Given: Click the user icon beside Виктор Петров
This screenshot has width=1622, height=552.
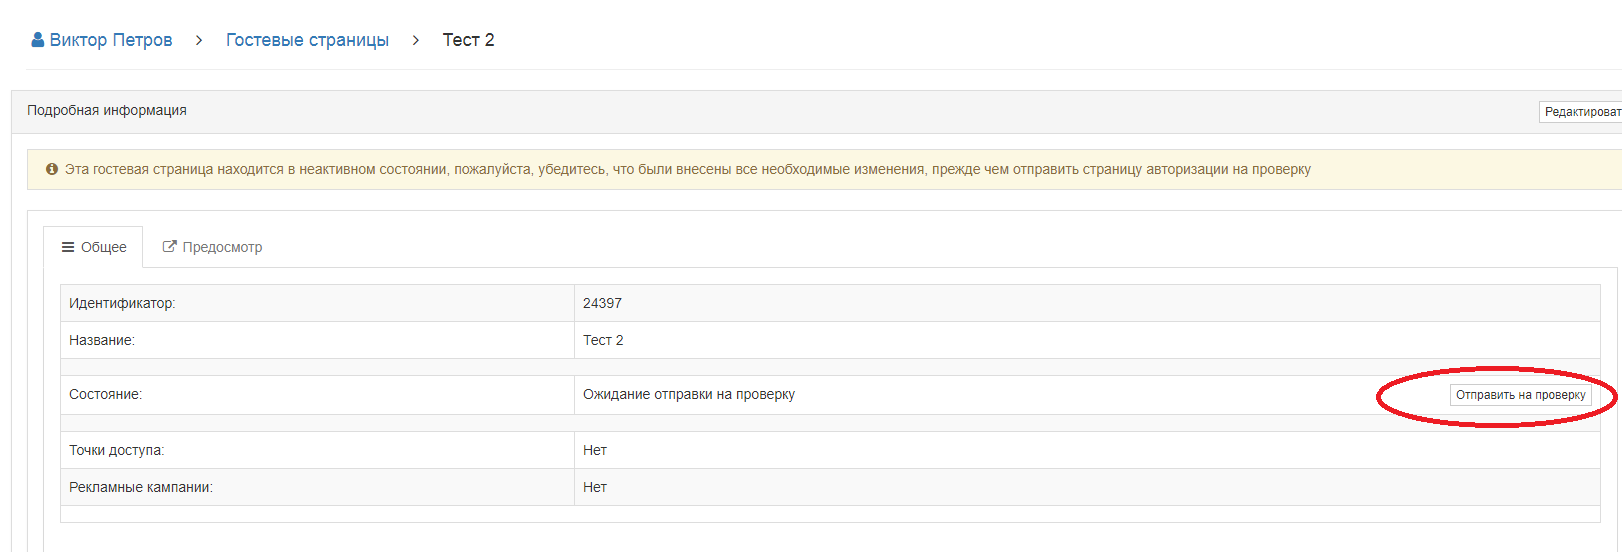Looking at the screenshot, I should pyautogui.click(x=38, y=40).
